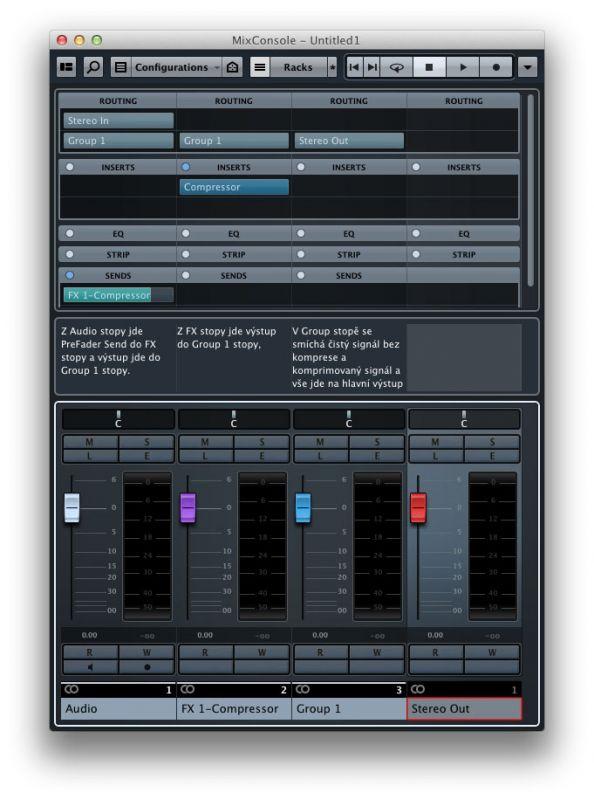594x800 pixels.
Task: Click the Compressor insert slot
Action: tap(234, 187)
